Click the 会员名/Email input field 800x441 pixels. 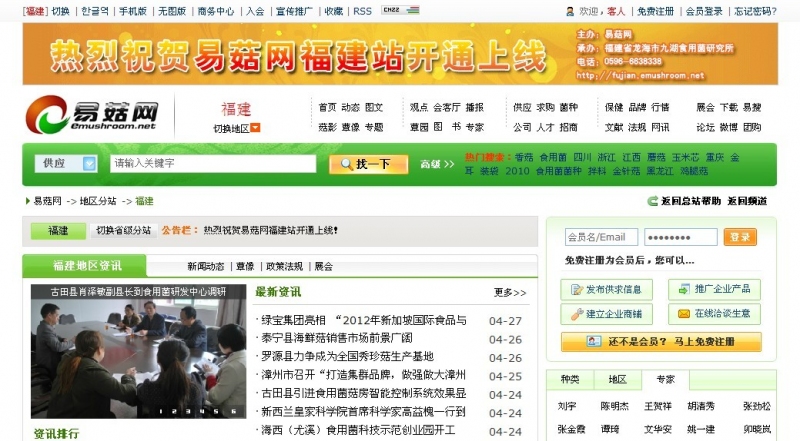tap(597, 237)
